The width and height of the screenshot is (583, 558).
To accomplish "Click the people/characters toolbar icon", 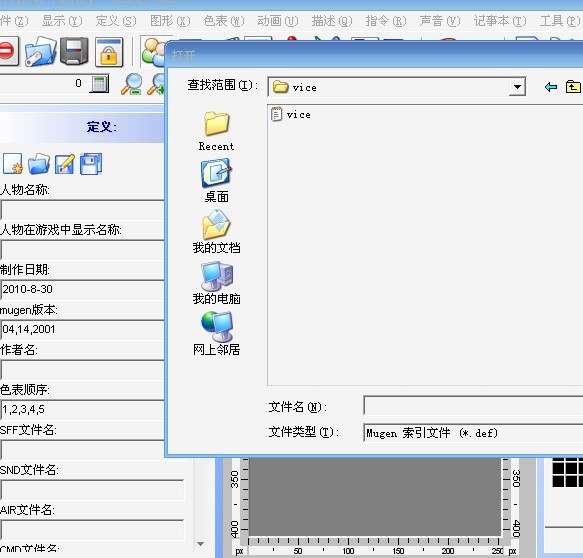I will pos(153,52).
